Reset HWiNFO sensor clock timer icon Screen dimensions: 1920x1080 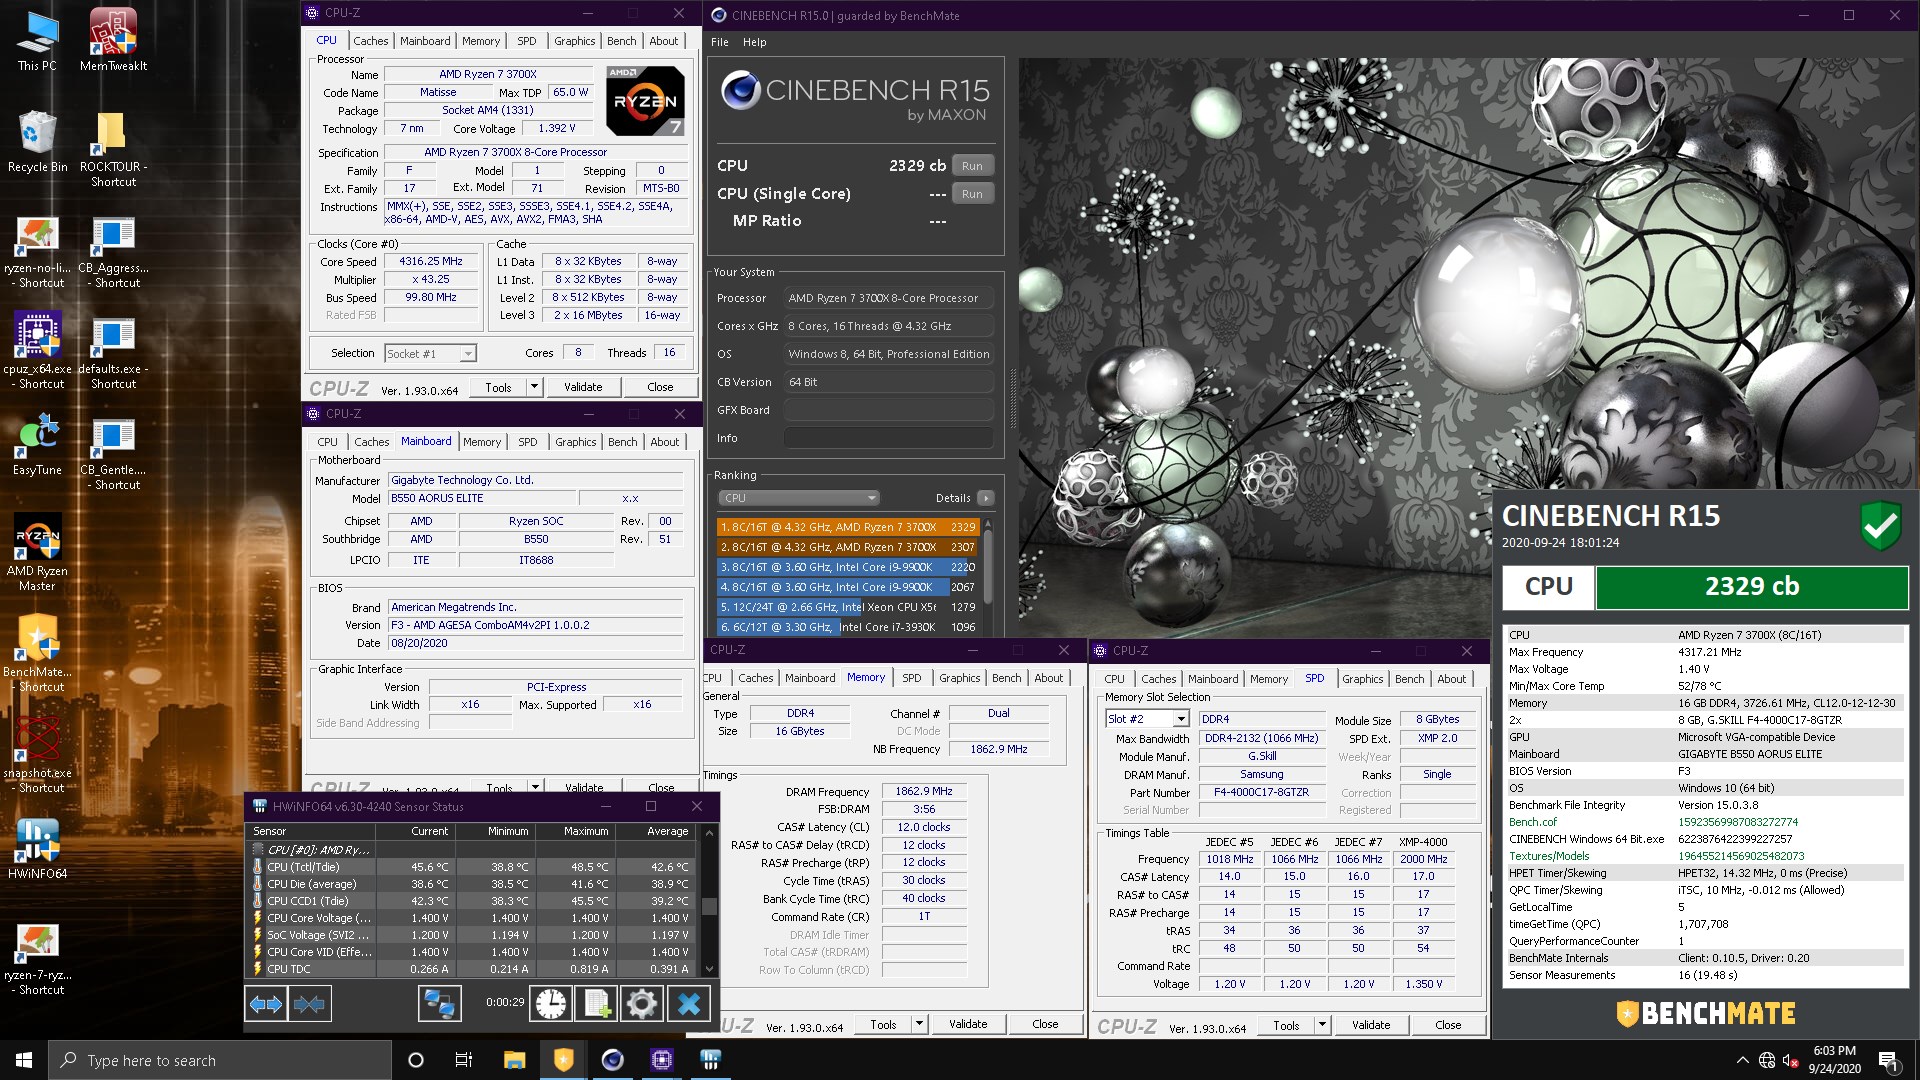point(551,1003)
